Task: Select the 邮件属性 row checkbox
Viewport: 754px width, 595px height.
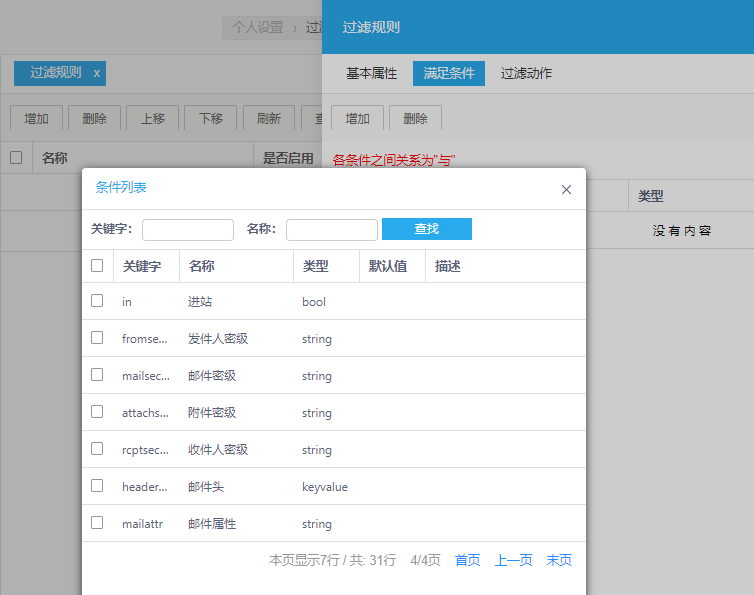Action: [x=97, y=523]
